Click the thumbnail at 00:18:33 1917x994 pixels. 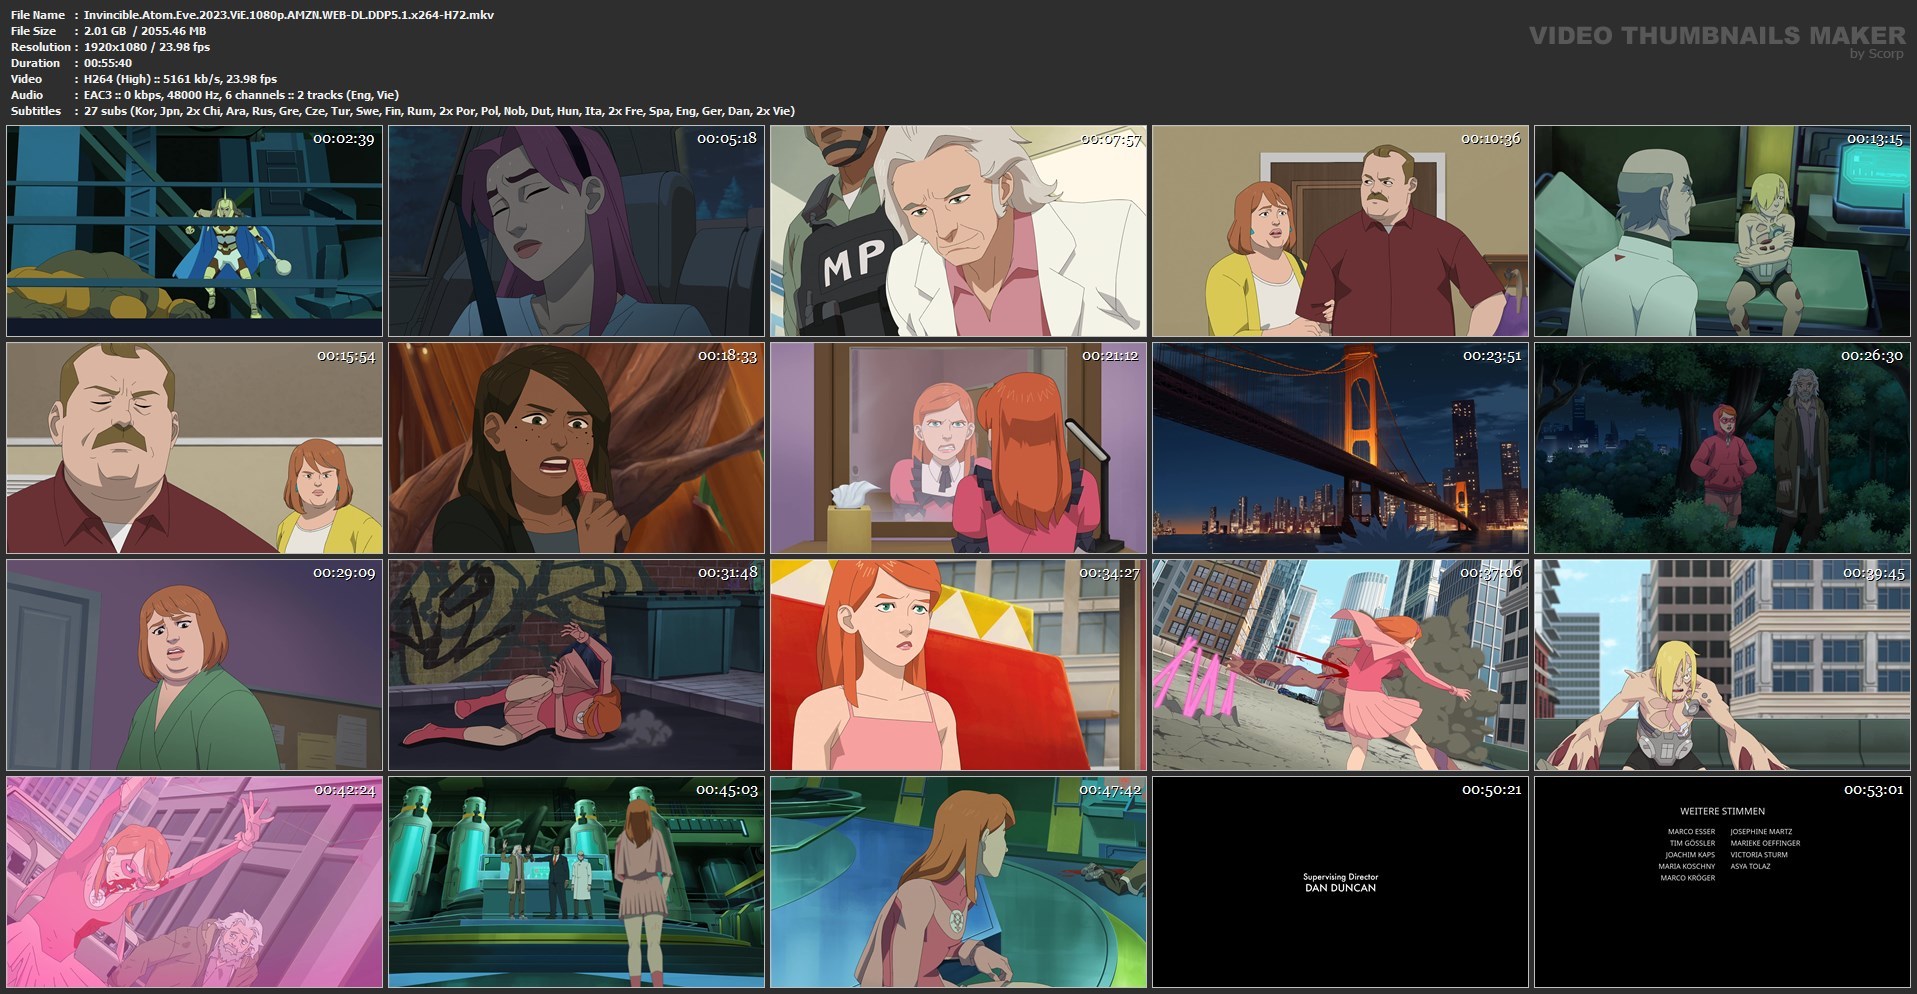coord(577,448)
